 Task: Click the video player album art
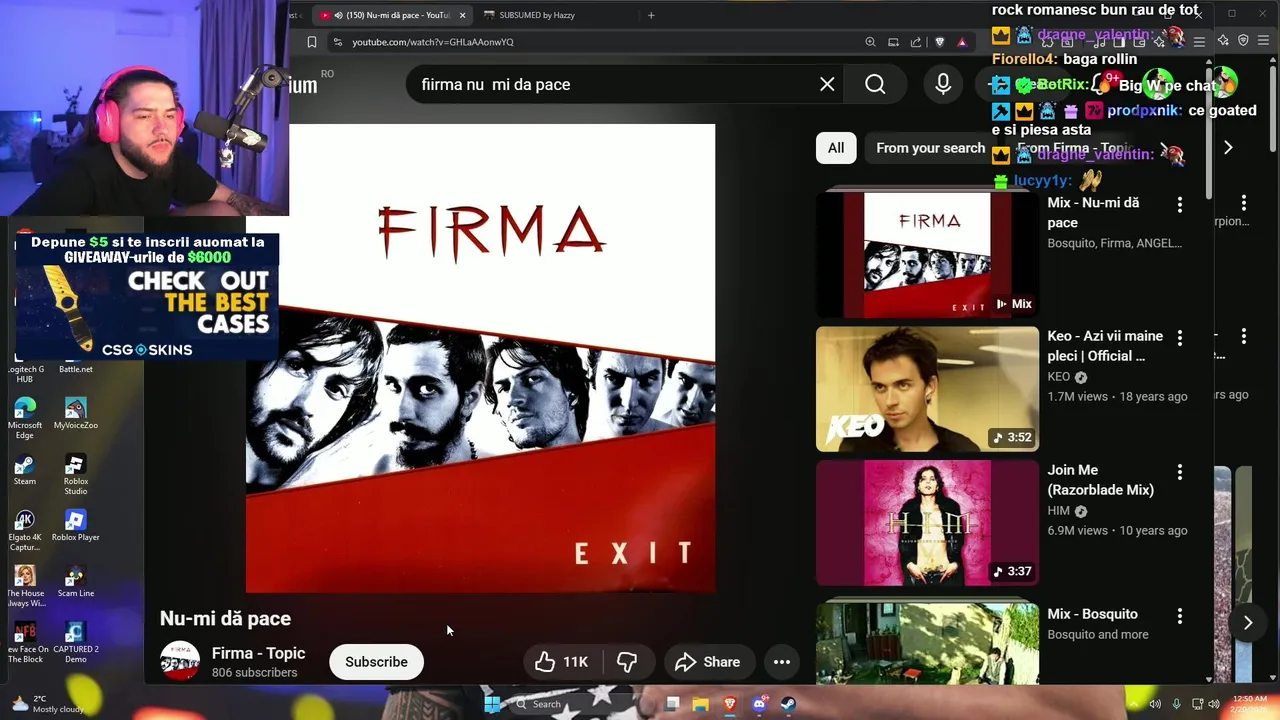coord(480,358)
